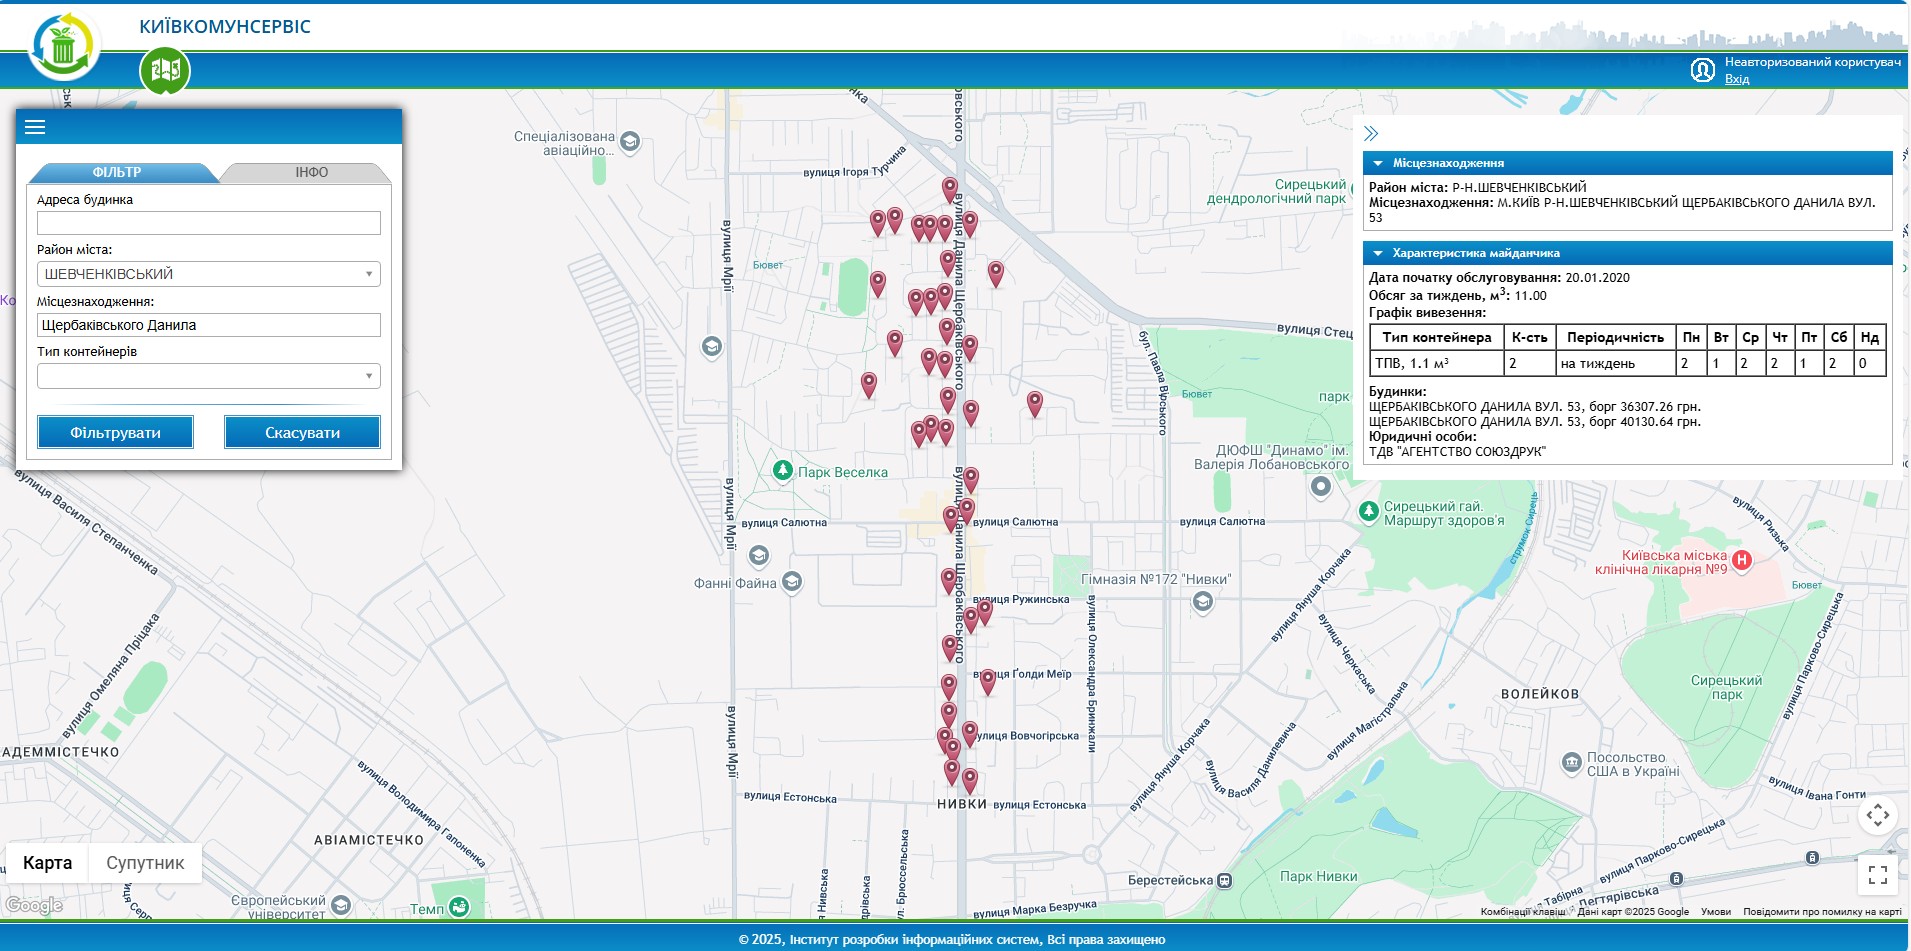Click the Kyiv City Clinical Hospital №9 marker

click(x=1742, y=560)
